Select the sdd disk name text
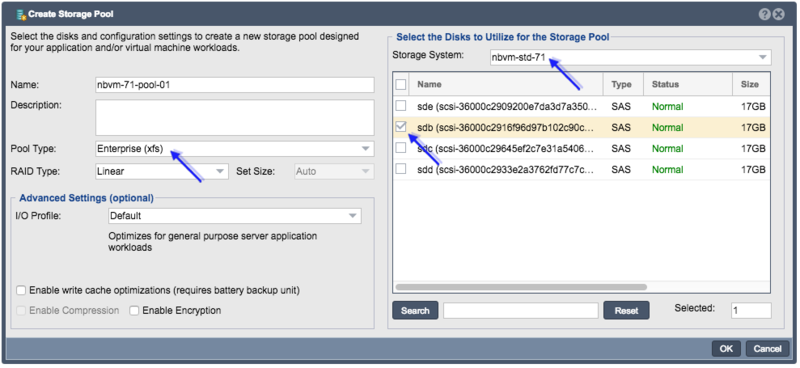The height and width of the screenshot is (368, 800). tap(506, 169)
